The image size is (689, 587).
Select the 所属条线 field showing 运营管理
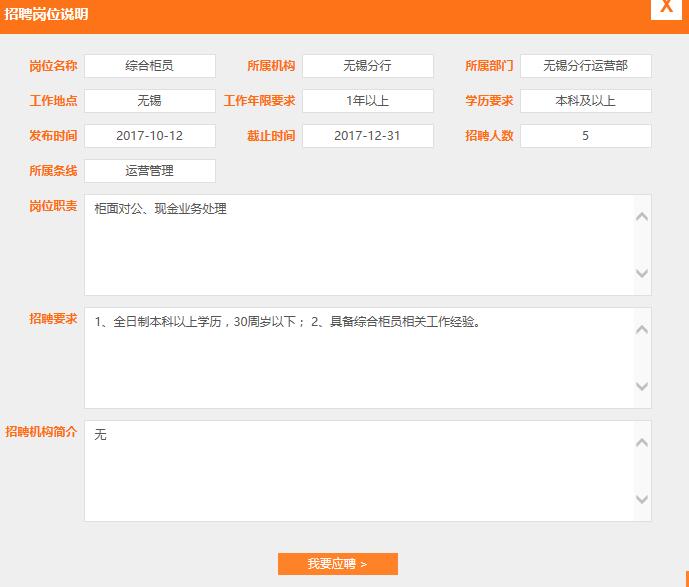click(150, 171)
